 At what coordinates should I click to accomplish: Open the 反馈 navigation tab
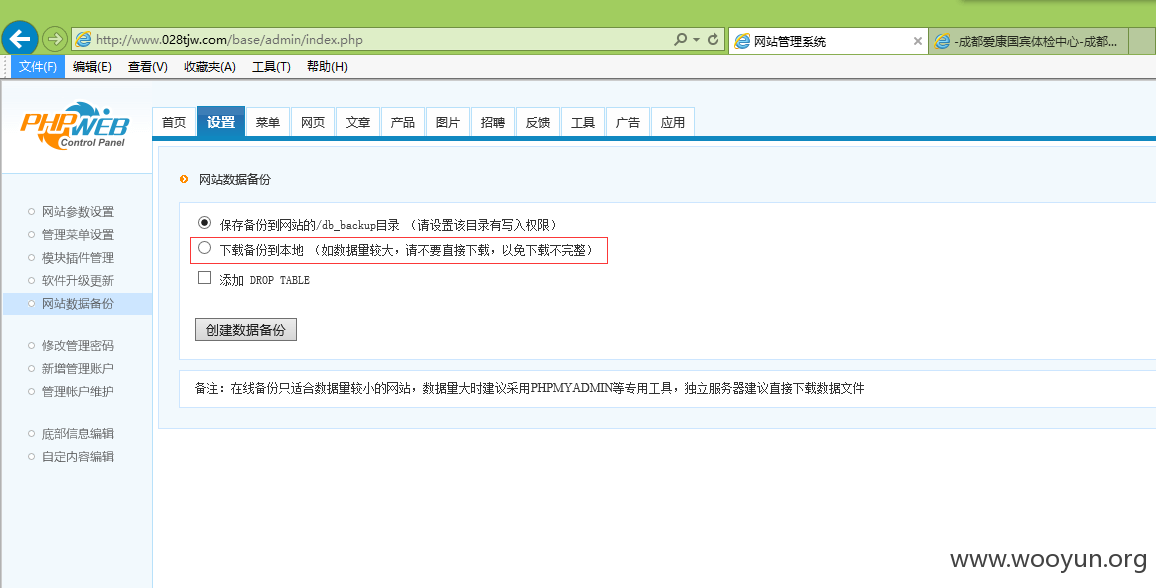537,122
